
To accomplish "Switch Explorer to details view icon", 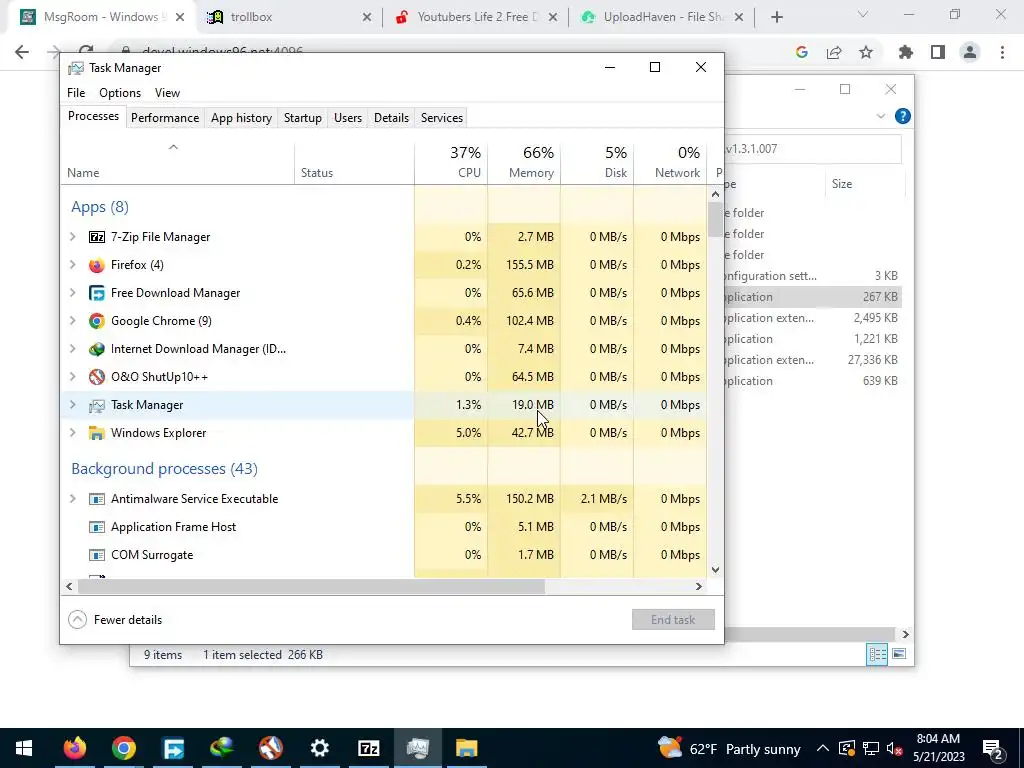I will [x=877, y=654].
